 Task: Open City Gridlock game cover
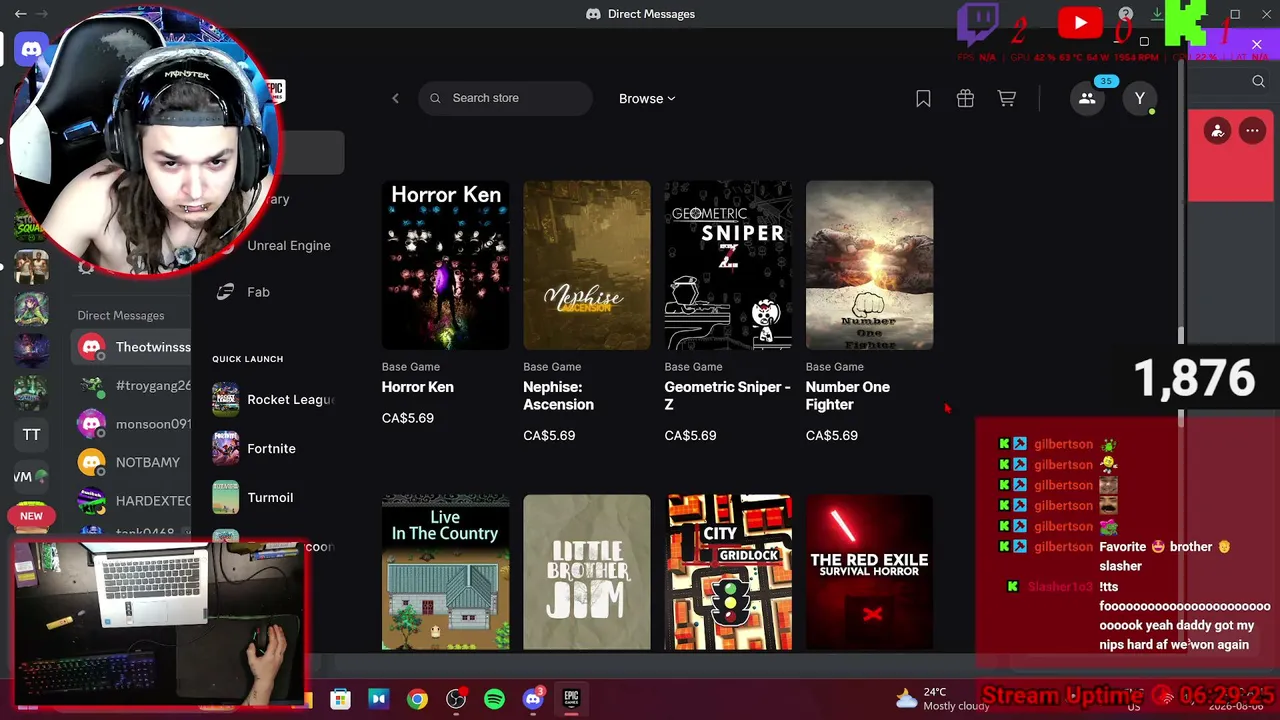click(x=728, y=572)
